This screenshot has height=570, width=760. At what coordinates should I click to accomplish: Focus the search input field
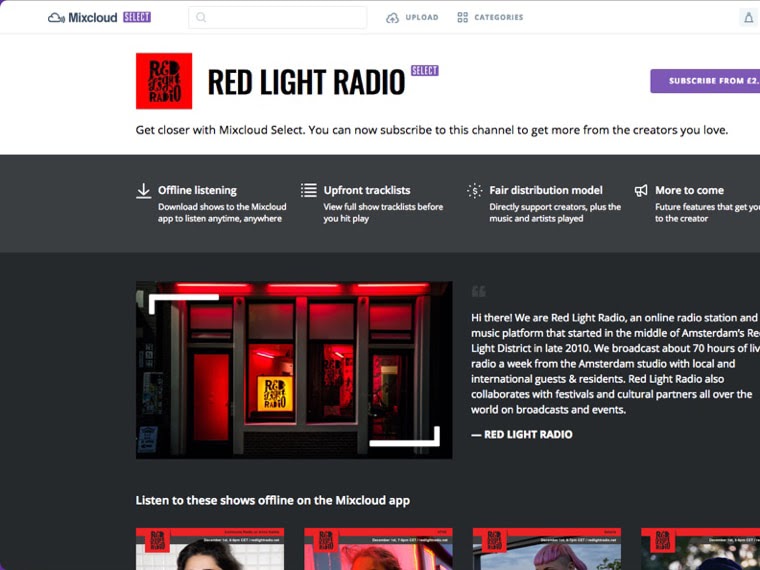[x=277, y=17]
